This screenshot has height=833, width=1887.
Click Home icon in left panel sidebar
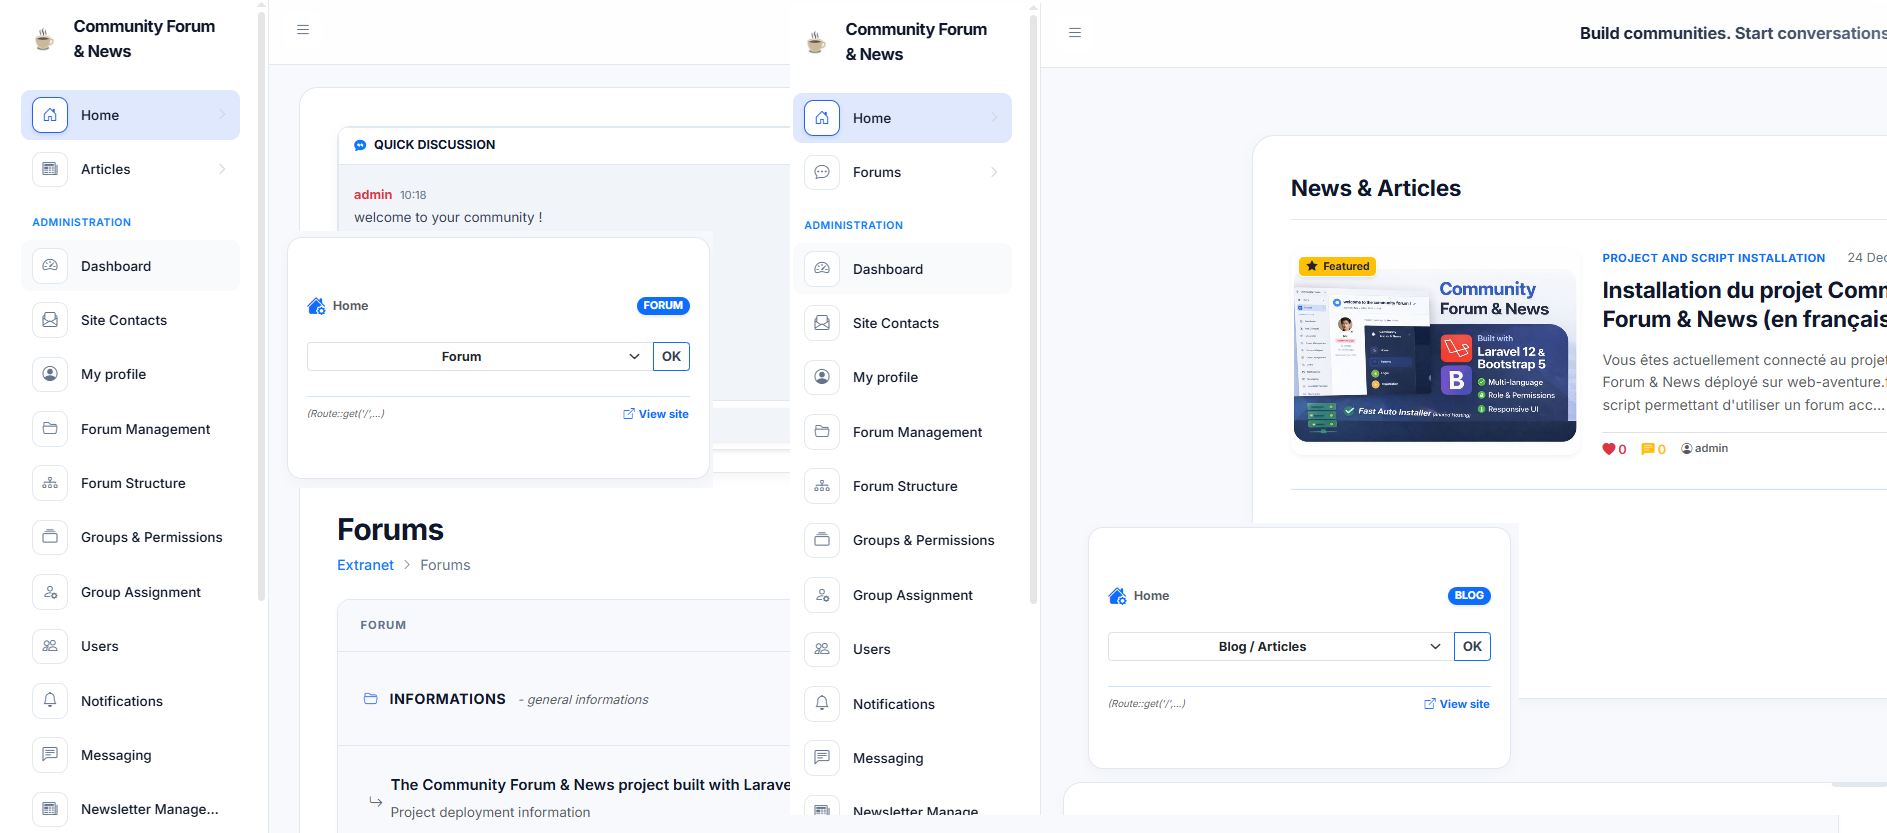[x=50, y=115]
